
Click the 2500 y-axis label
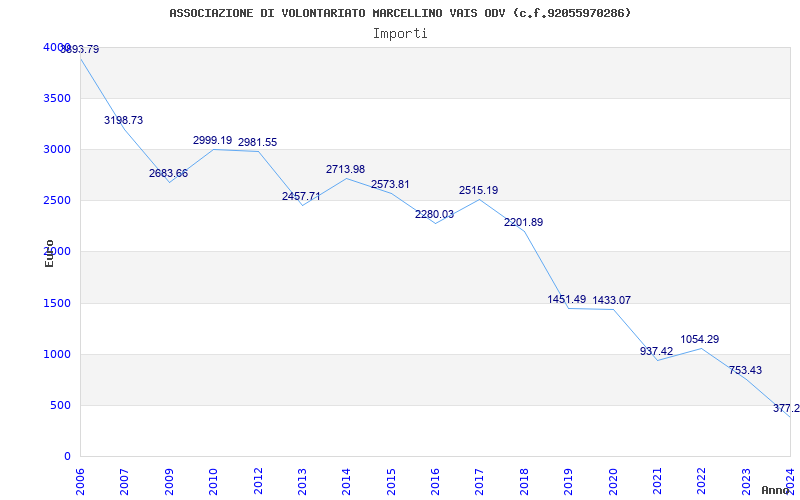pyautogui.click(x=55, y=200)
